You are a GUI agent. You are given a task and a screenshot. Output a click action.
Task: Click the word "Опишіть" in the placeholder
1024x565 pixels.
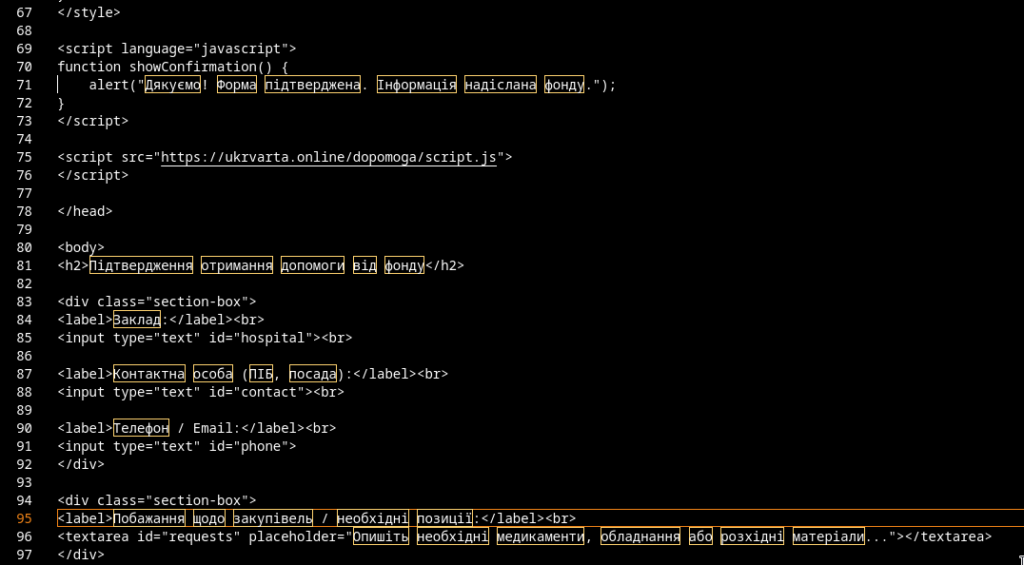pos(381,537)
